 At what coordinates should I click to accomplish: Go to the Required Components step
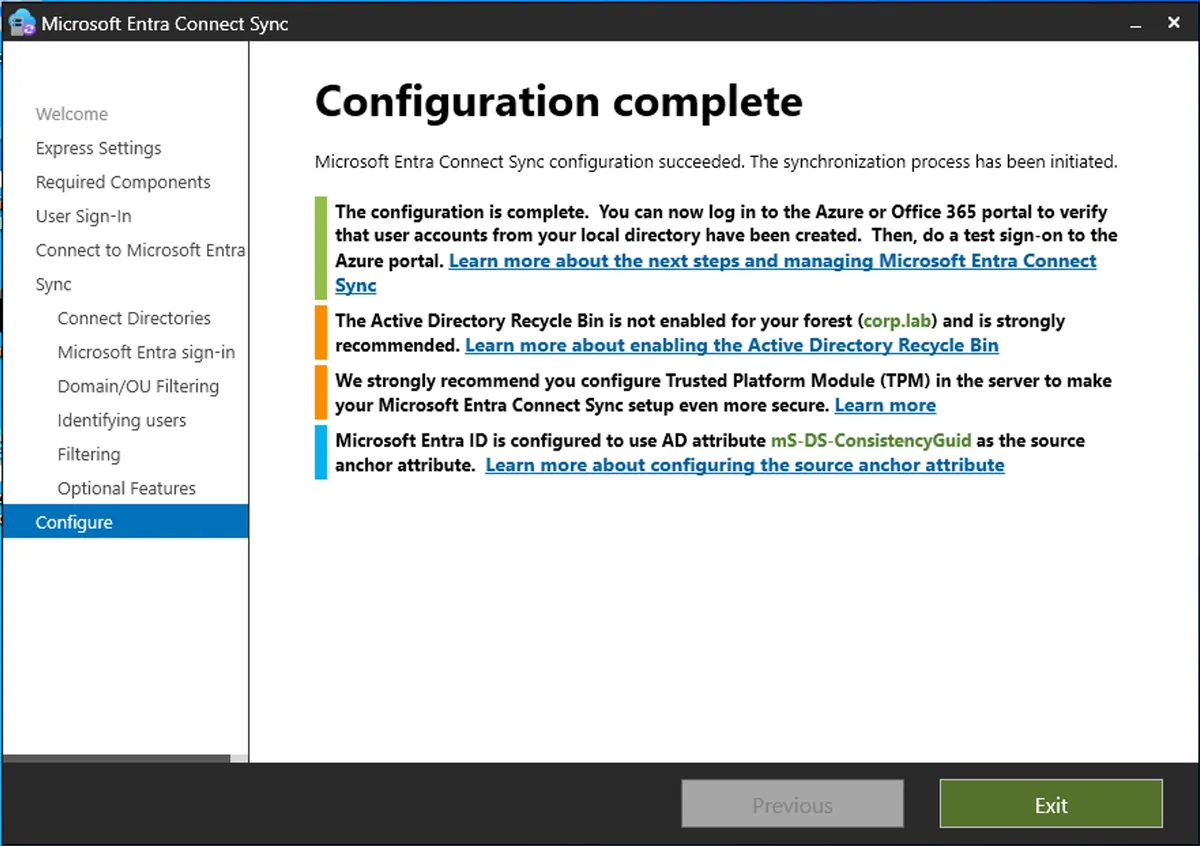pyautogui.click(x=123, y=182)
